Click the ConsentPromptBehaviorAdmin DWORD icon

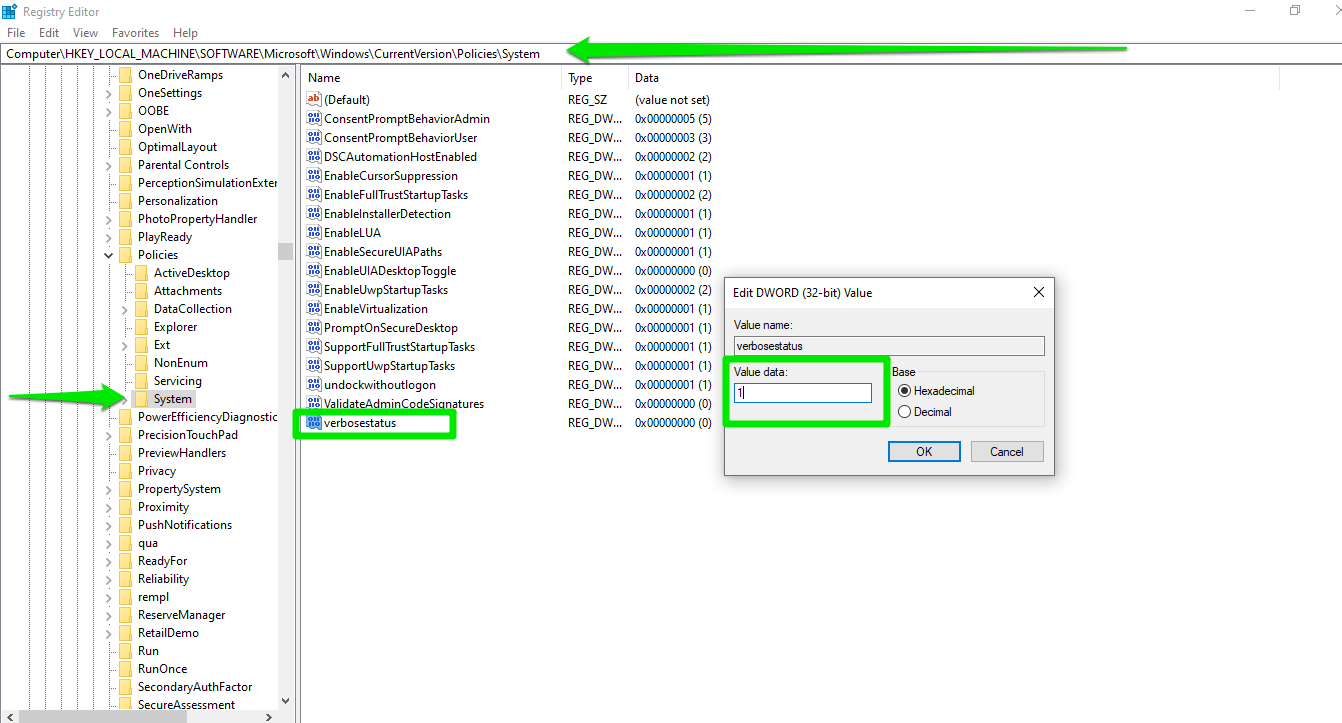coord(314,119)
